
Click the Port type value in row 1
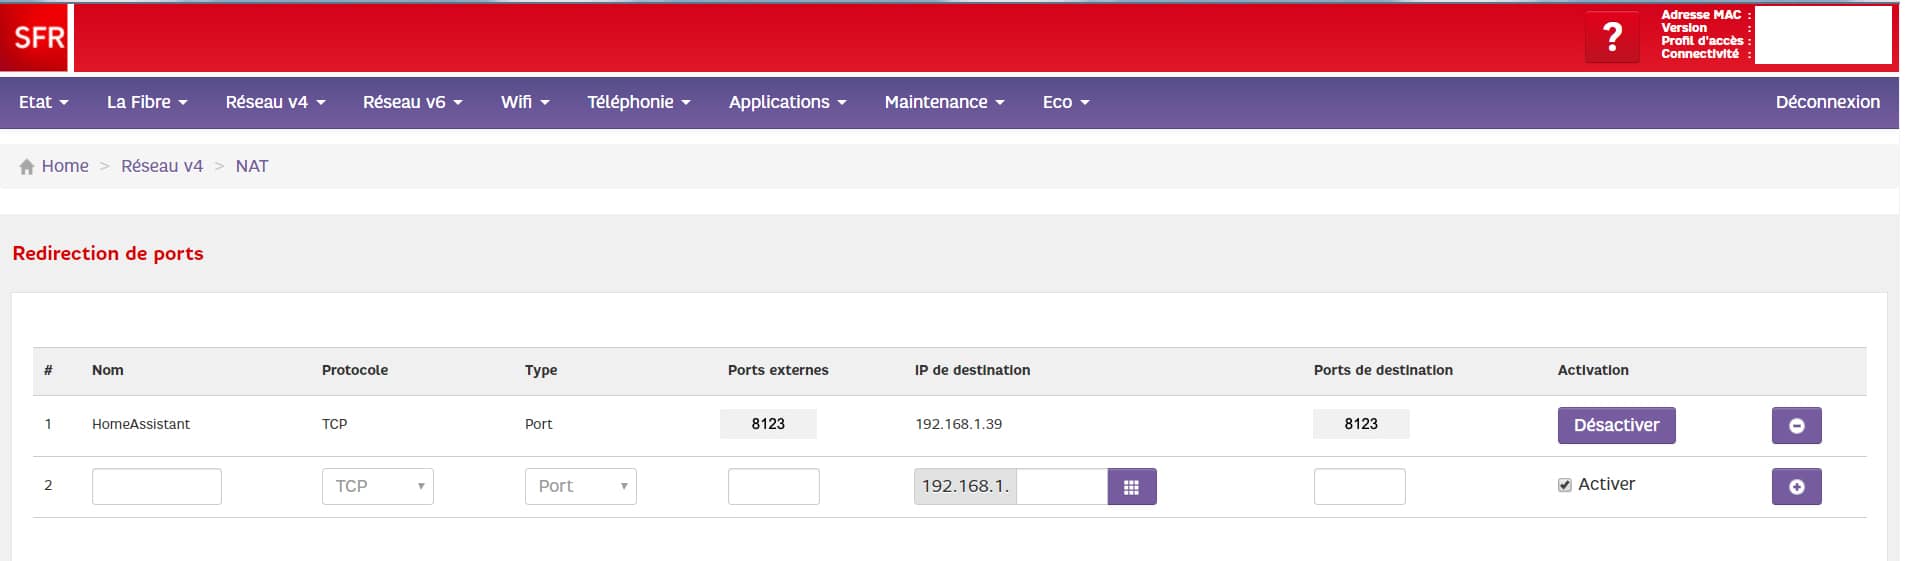coord(538,424)
